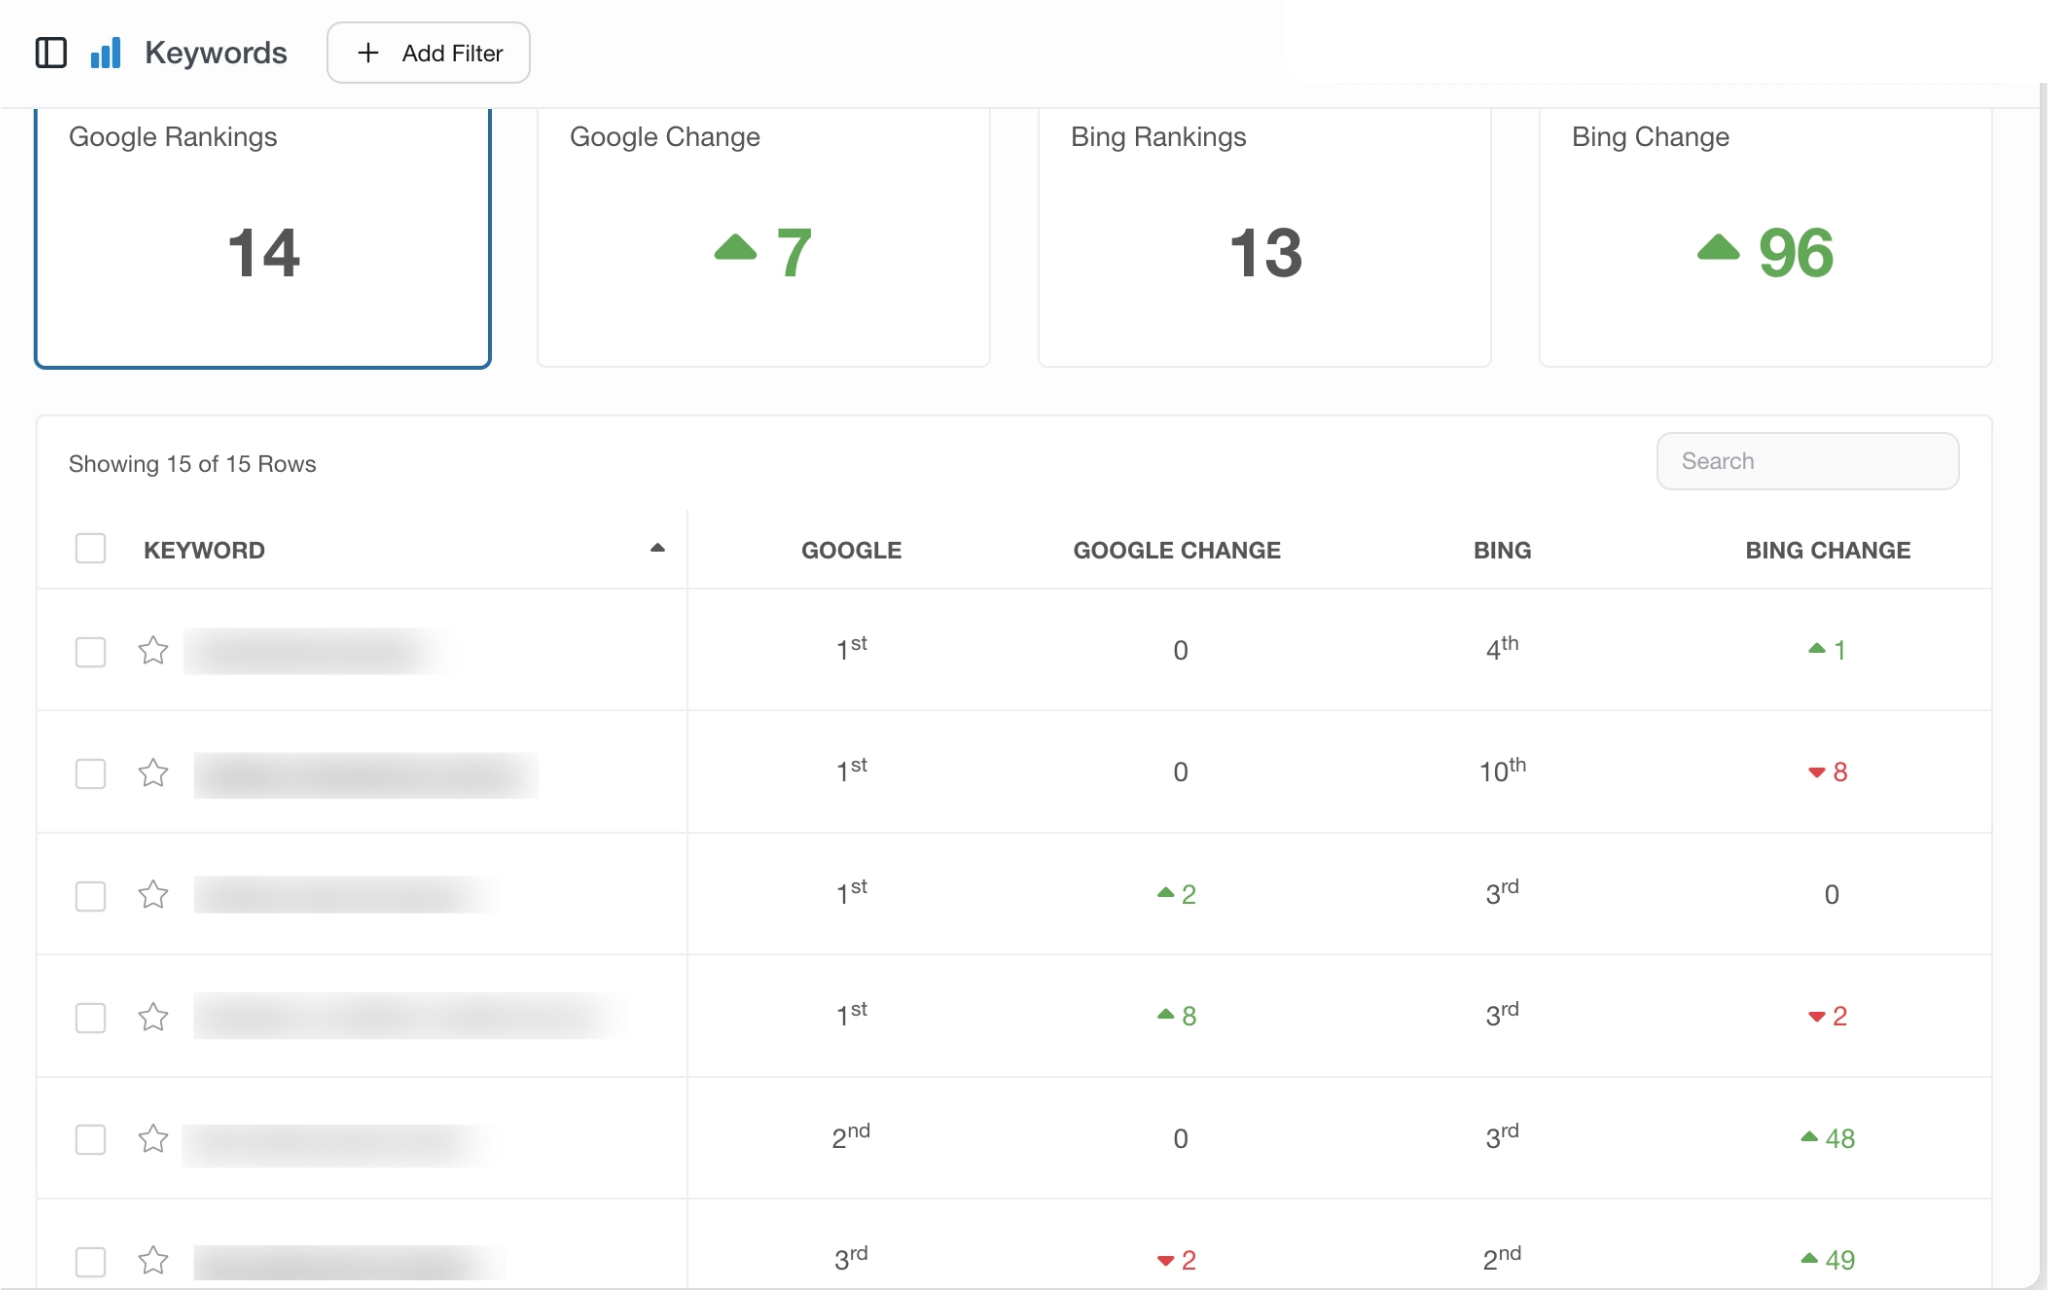
Task: Click the blue bar chart Keywords icon
Action: pyautogui.click(x=106, y=53)
